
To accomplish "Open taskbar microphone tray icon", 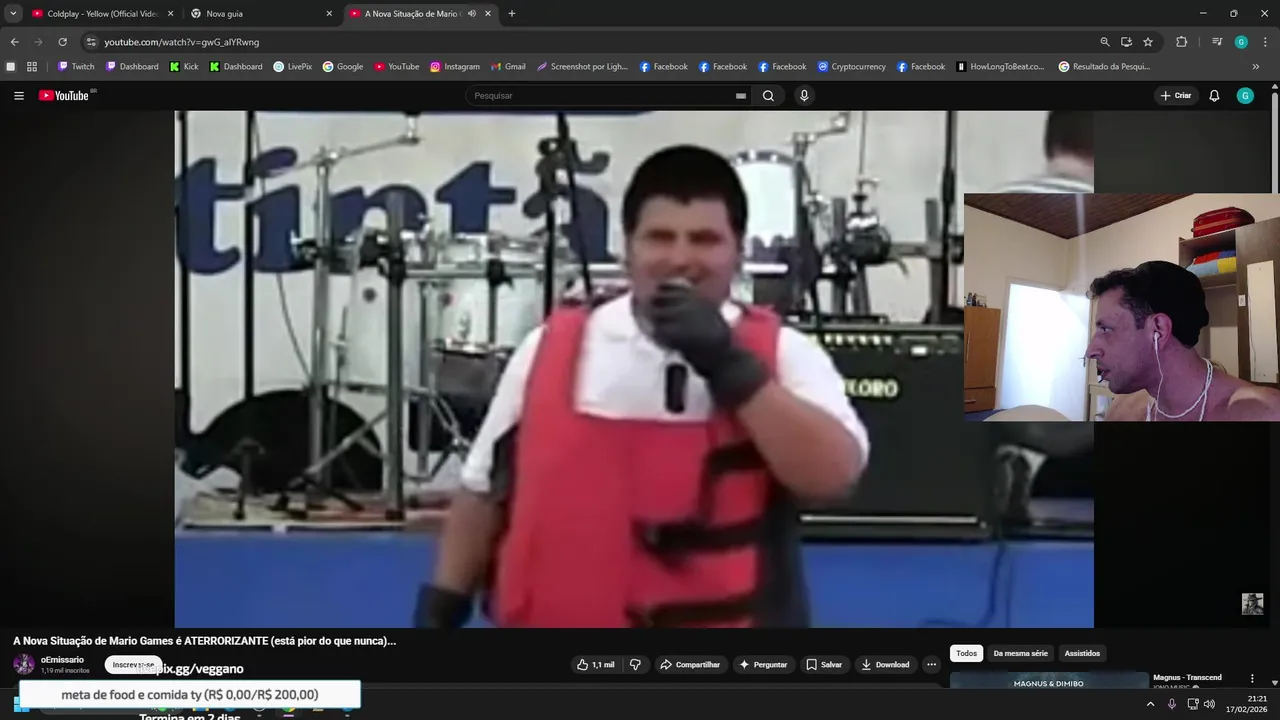I will pos(1172,704).
